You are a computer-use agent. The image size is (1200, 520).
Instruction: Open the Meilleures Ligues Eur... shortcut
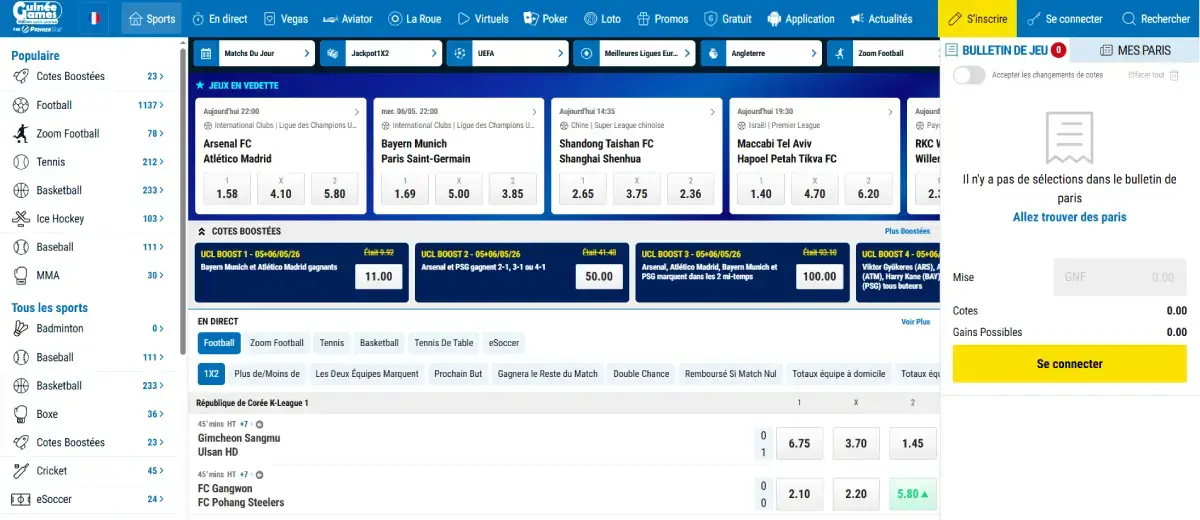pos(634,53)
